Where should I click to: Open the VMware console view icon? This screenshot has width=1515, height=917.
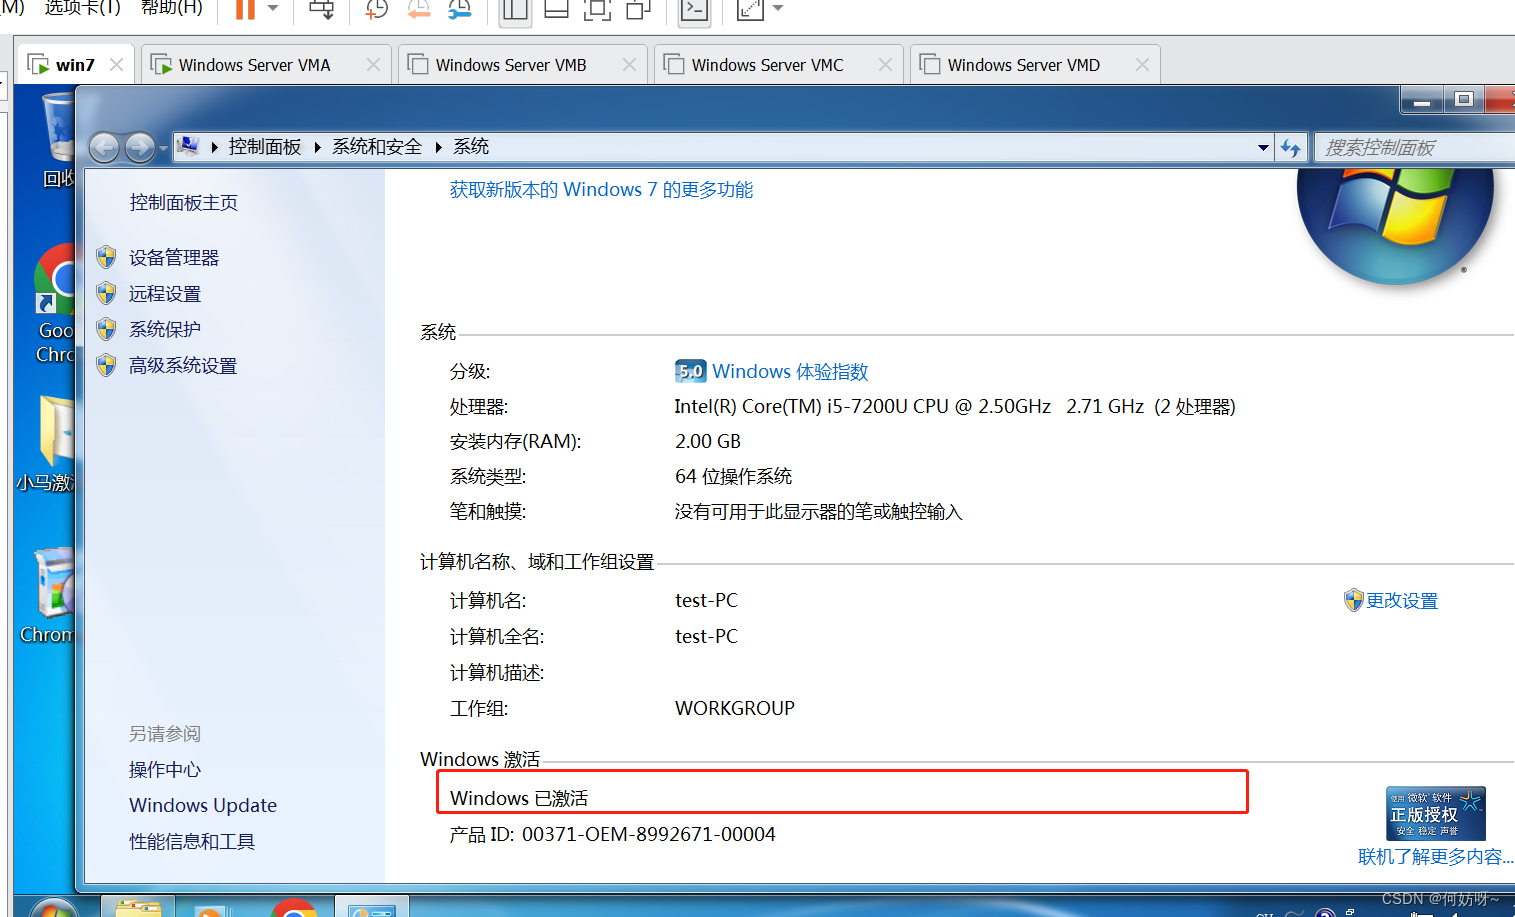tap(694, 9)
